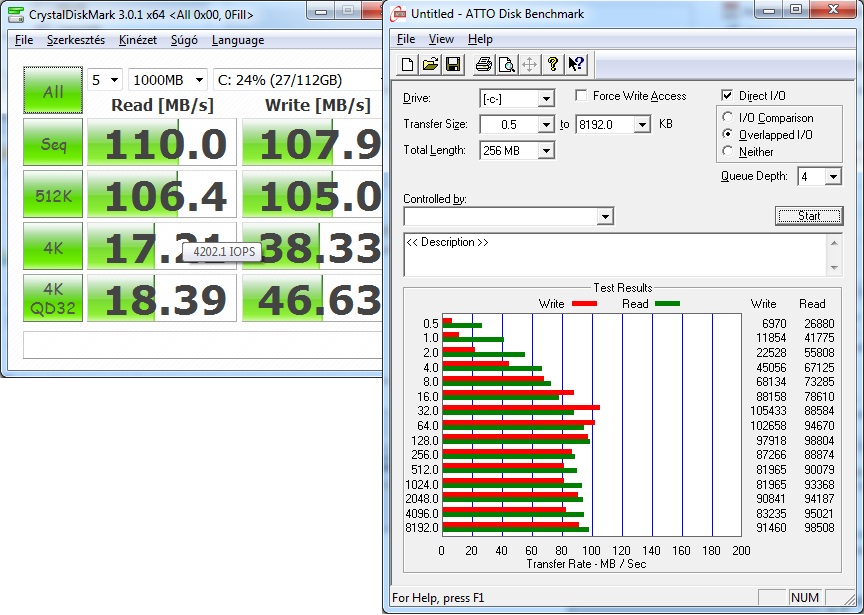Screen dimensions: 864x615
Task: Open Print Preview from ATTO toolbar
Action: [x=506, y=64]
